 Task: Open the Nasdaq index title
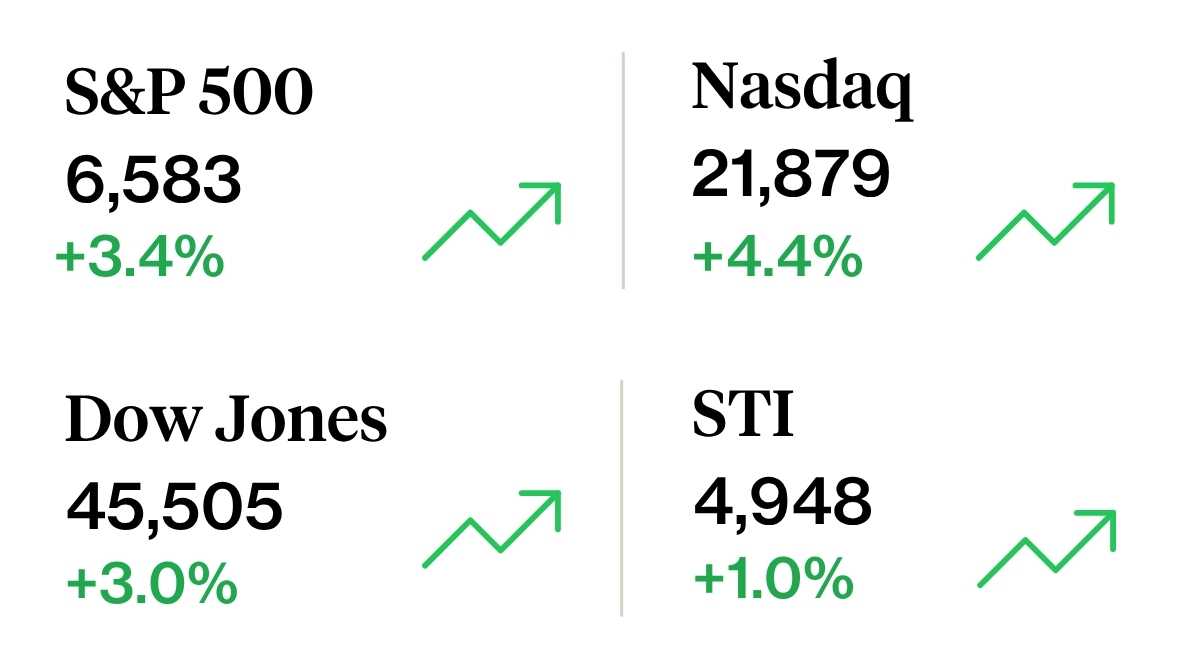pyautogui.click(x=802, y=88)
